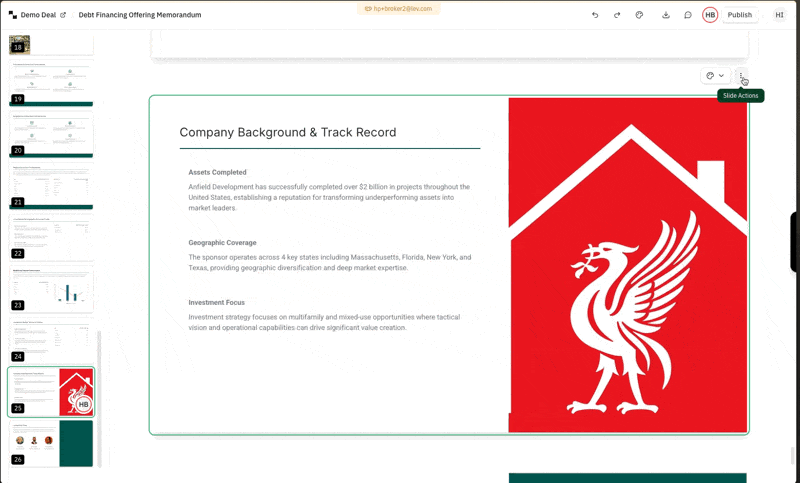Click the external link icon beside Demo Deal
The width and height of the screenshot is (800, 483).
(x=63, y=15)
